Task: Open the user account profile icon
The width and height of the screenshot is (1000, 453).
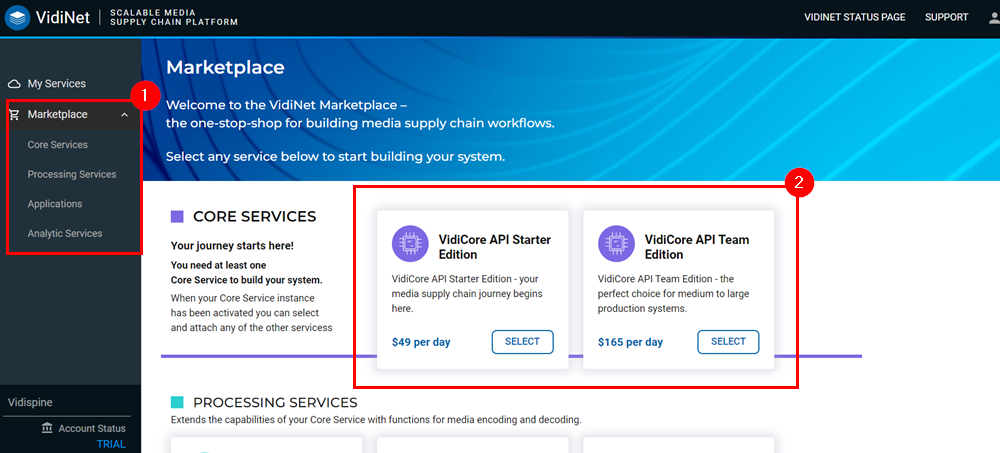Action: click(x=992, y=17)
